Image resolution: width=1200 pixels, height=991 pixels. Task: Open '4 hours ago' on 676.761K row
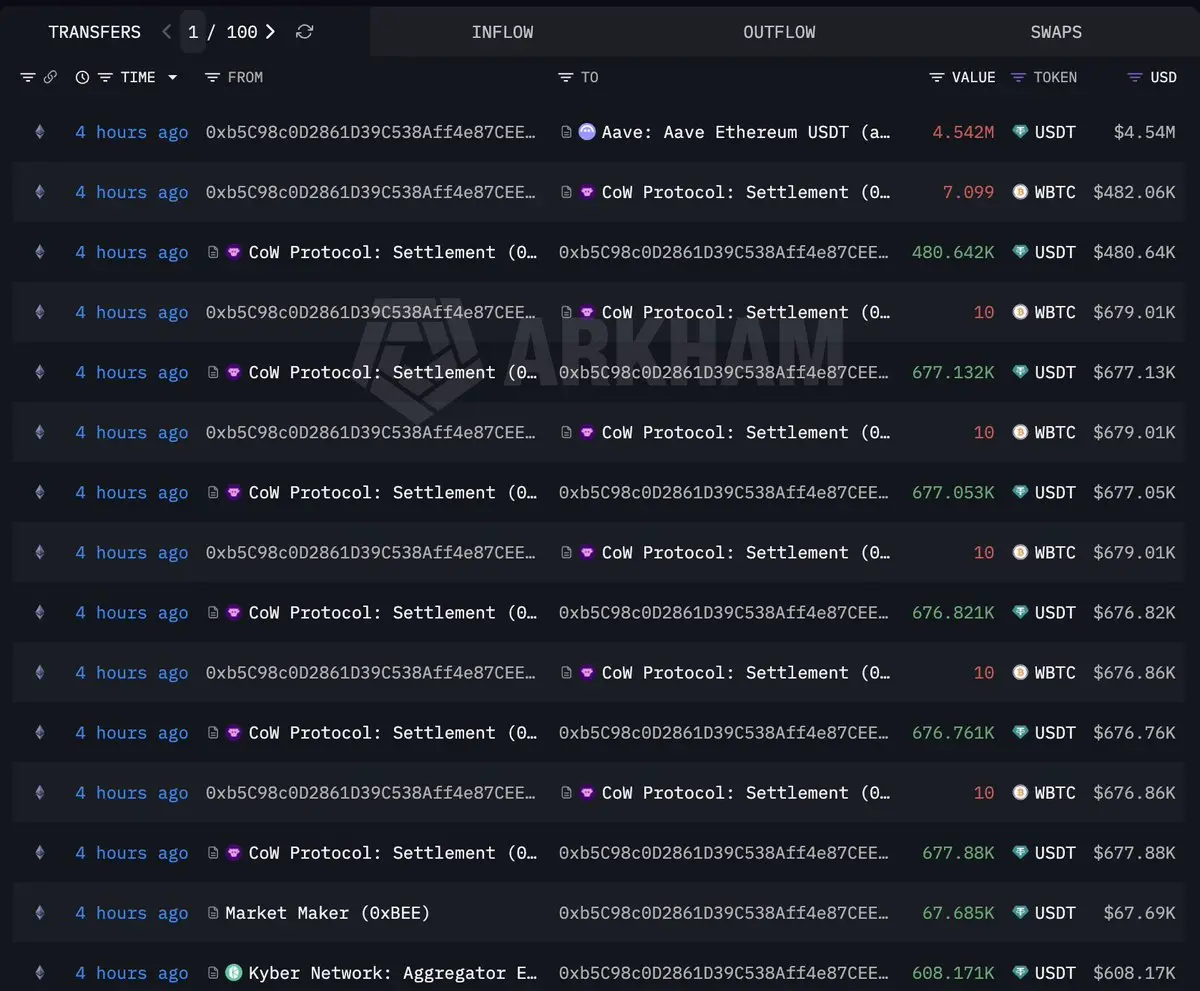pyautogui.click(x=132, y=732)
